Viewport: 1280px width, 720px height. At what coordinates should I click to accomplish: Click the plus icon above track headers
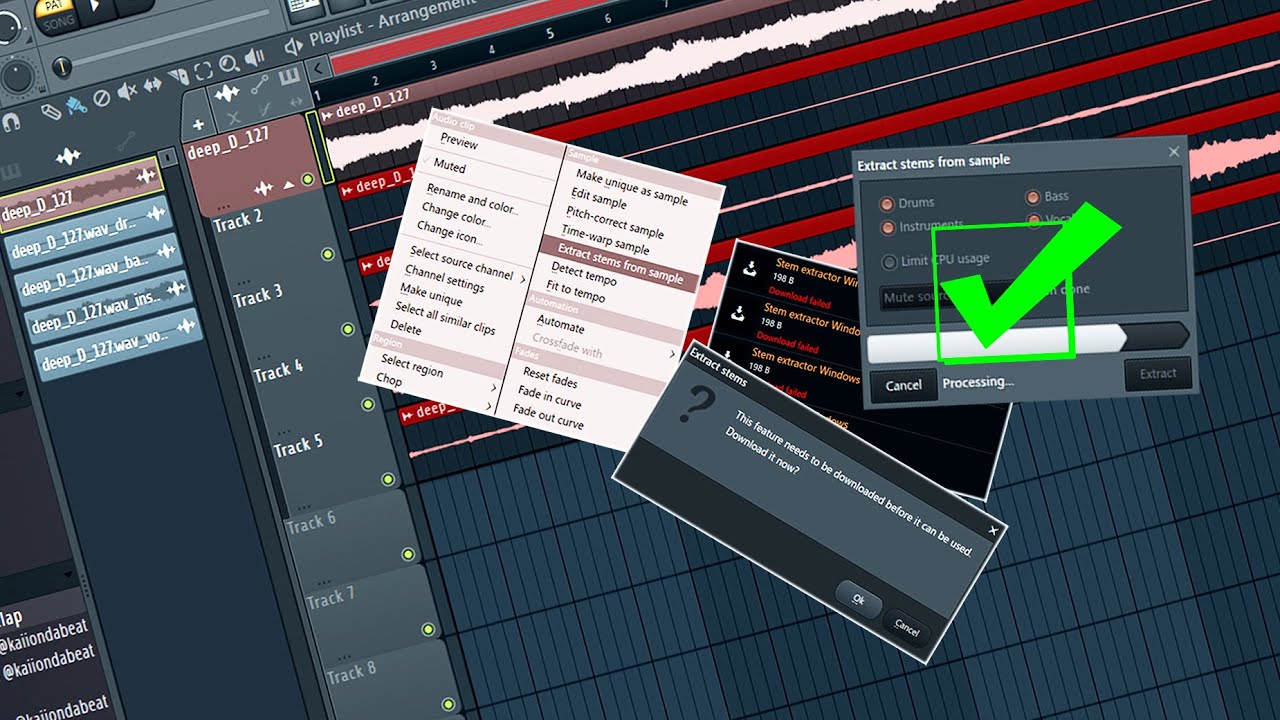point(198,125)
